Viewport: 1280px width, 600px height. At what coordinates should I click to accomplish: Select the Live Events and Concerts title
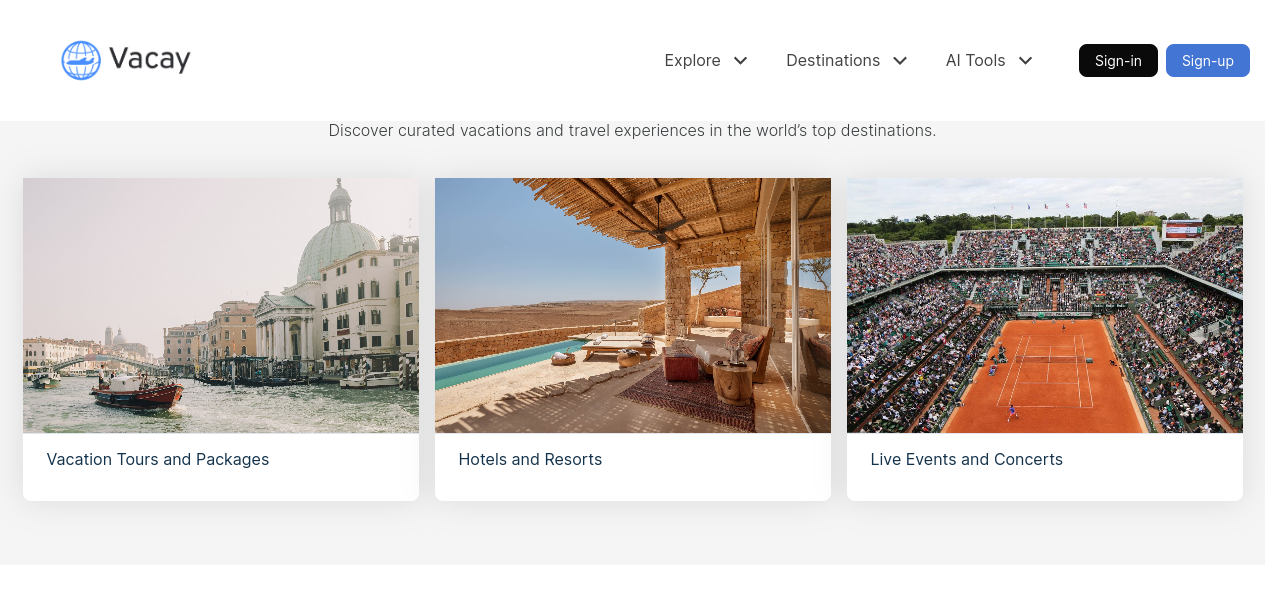[966, 460]
